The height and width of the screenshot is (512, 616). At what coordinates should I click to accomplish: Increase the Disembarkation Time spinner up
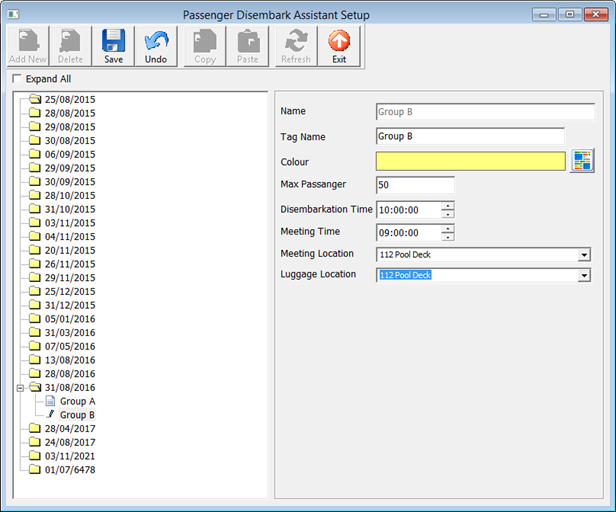(448, 206)
